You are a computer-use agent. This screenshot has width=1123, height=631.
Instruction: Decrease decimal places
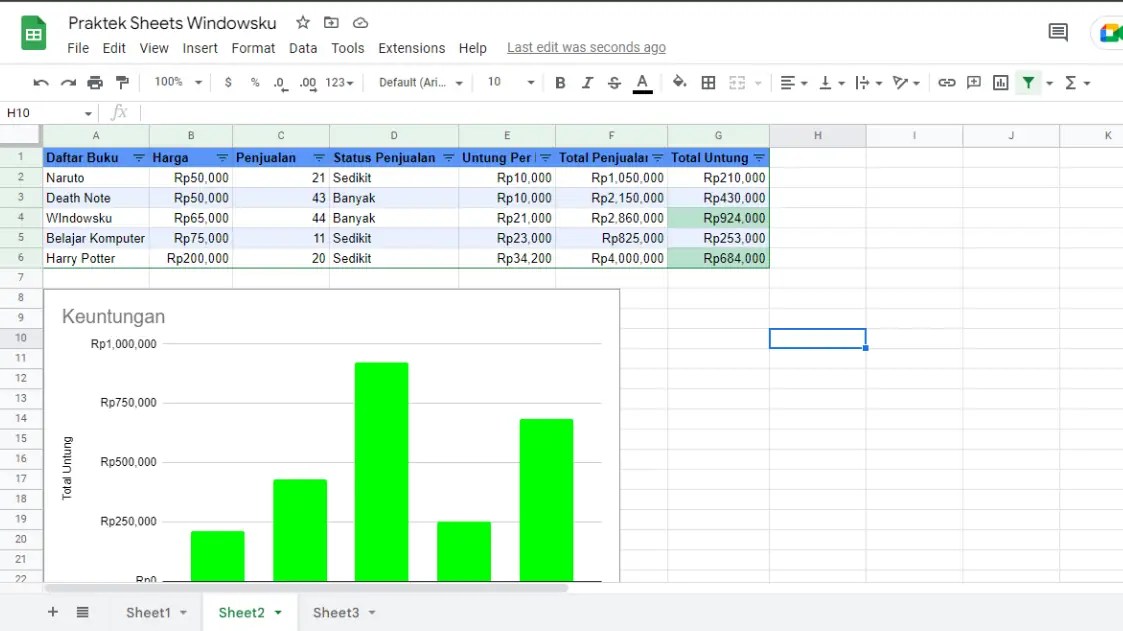click(x=281, y=83)
